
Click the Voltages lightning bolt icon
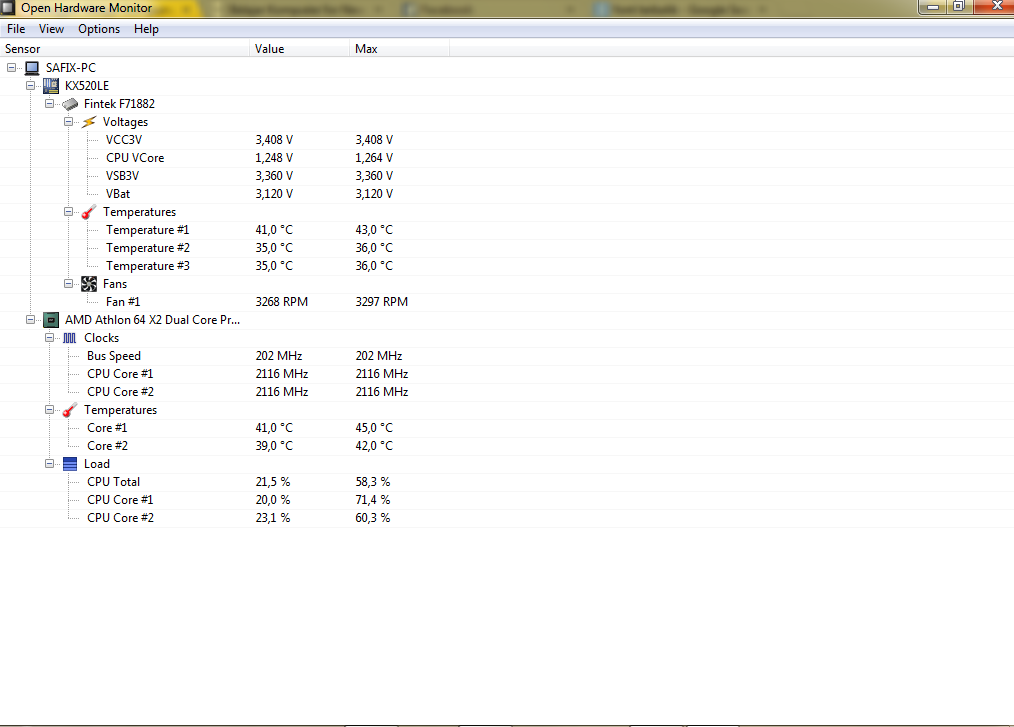click(89, 122)
